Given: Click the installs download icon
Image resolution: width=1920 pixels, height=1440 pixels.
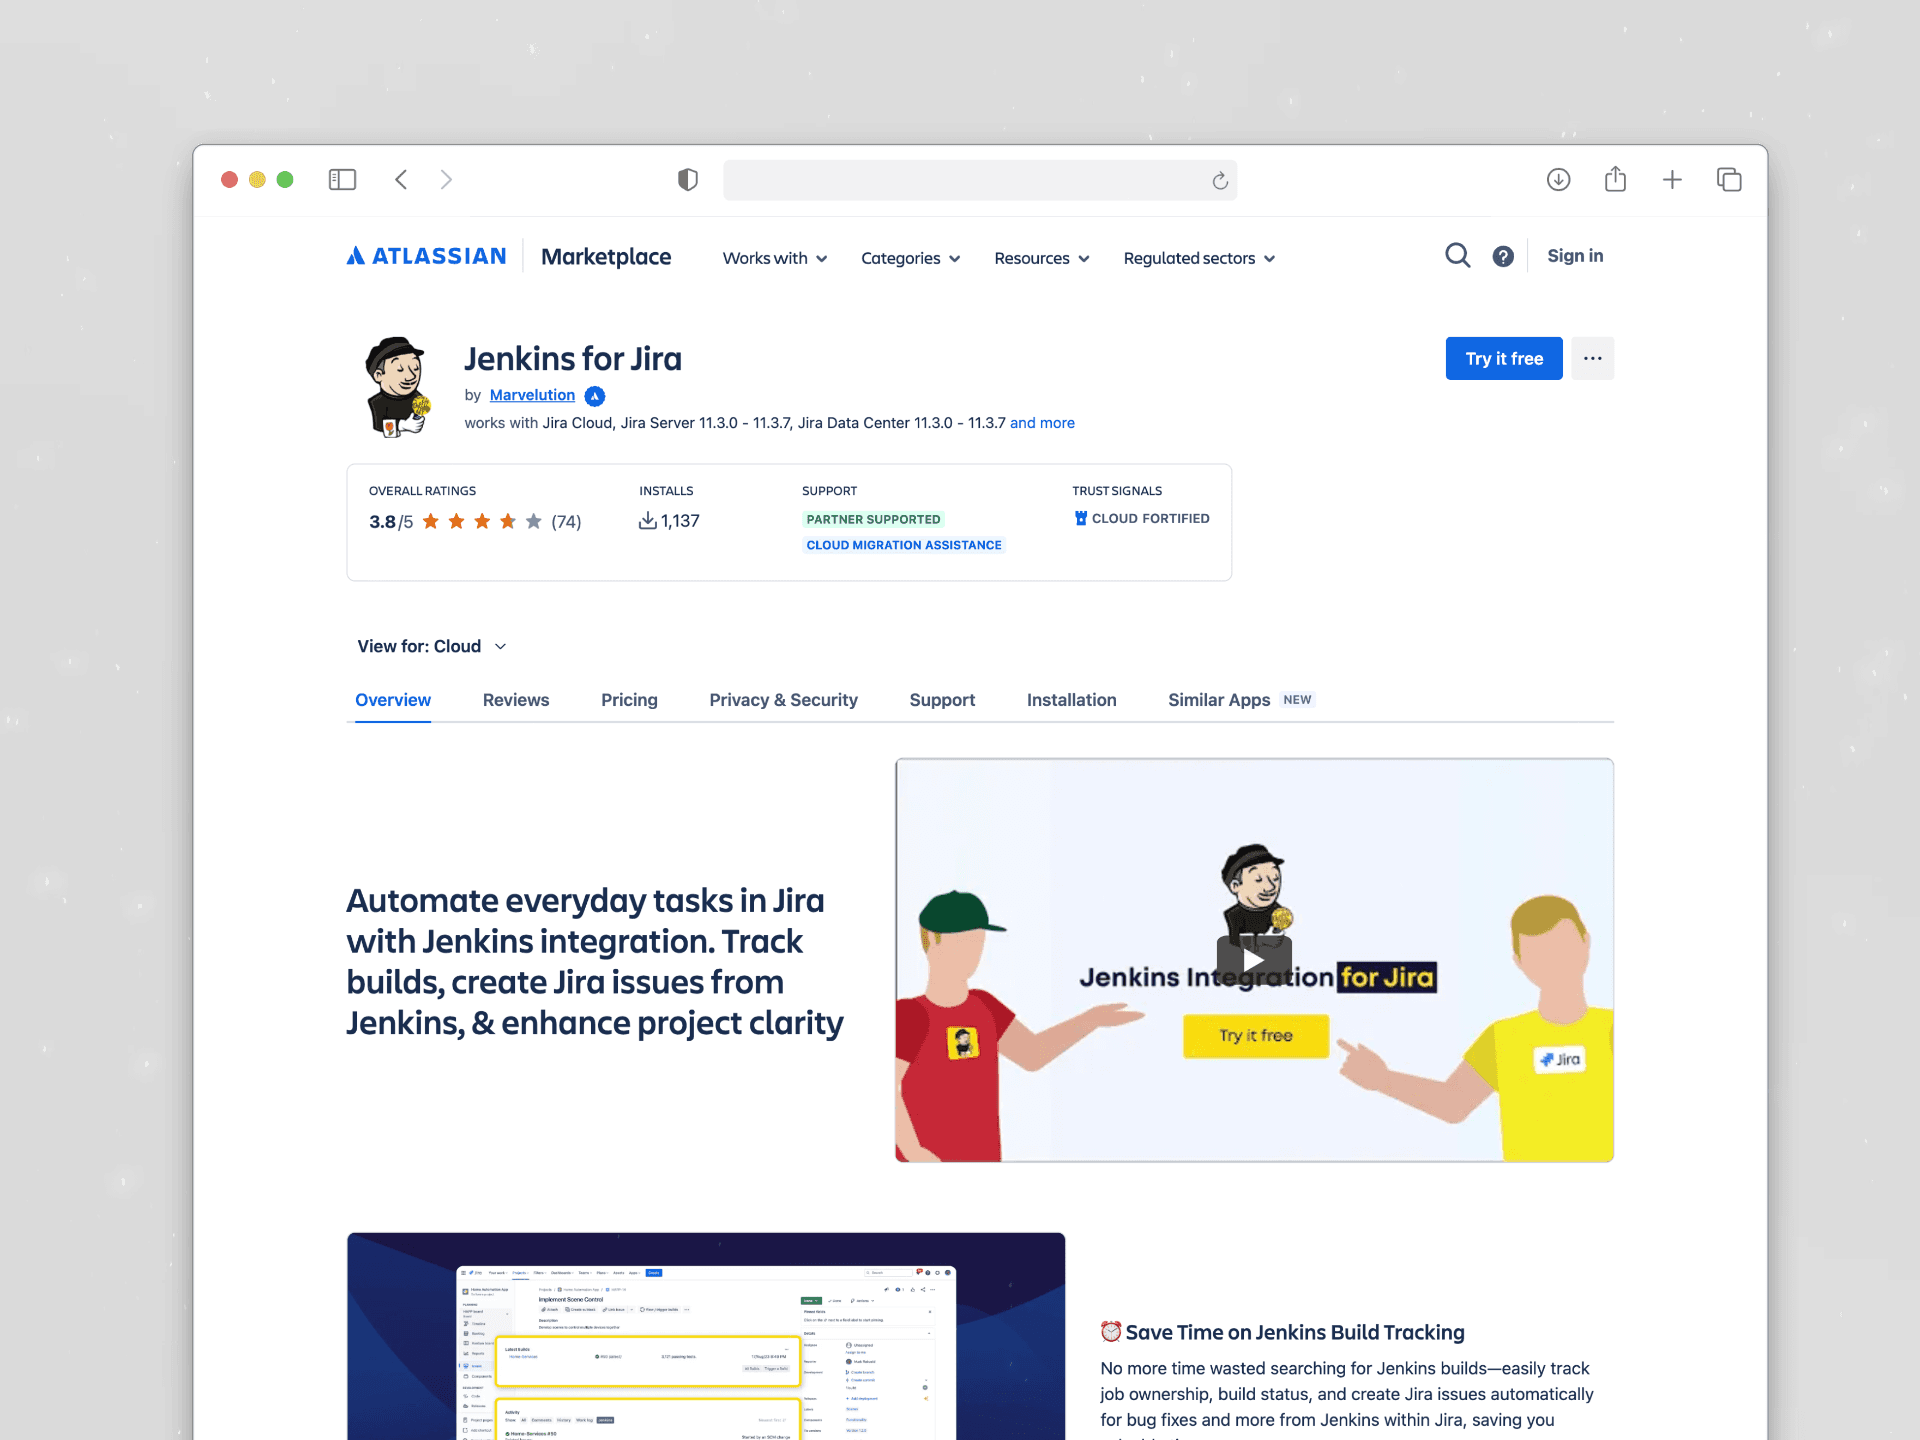Looking at the screenshot, I should coord(647,521).
